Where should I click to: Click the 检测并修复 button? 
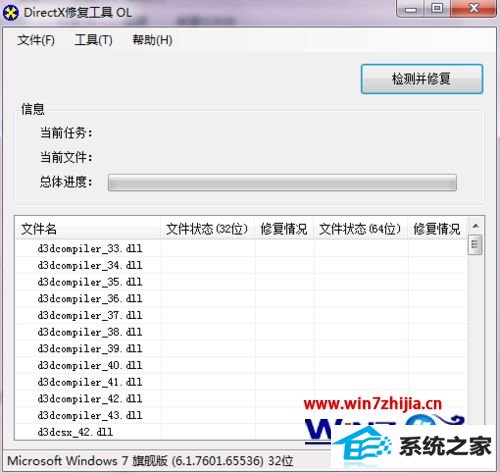(x=422, y=79)
